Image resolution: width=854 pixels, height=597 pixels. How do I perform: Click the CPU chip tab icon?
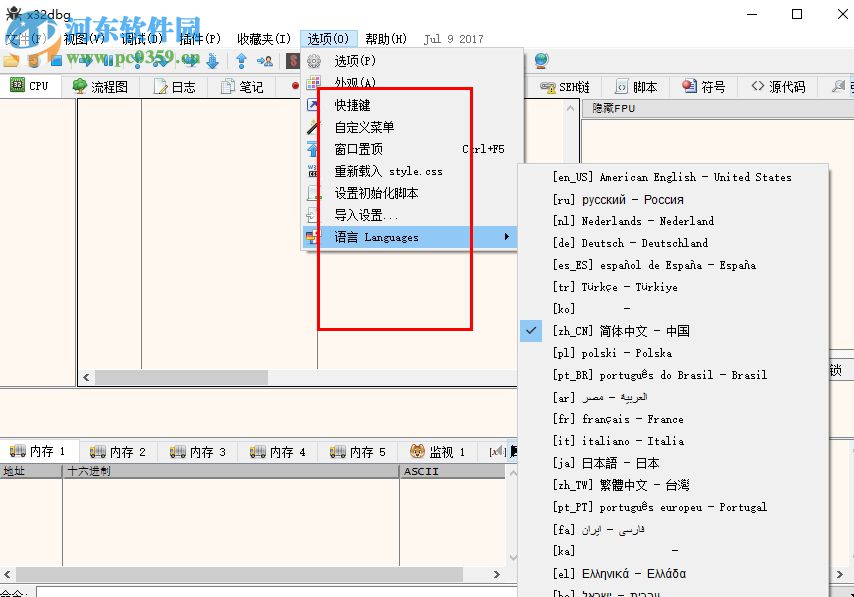(x=17, y=85)
